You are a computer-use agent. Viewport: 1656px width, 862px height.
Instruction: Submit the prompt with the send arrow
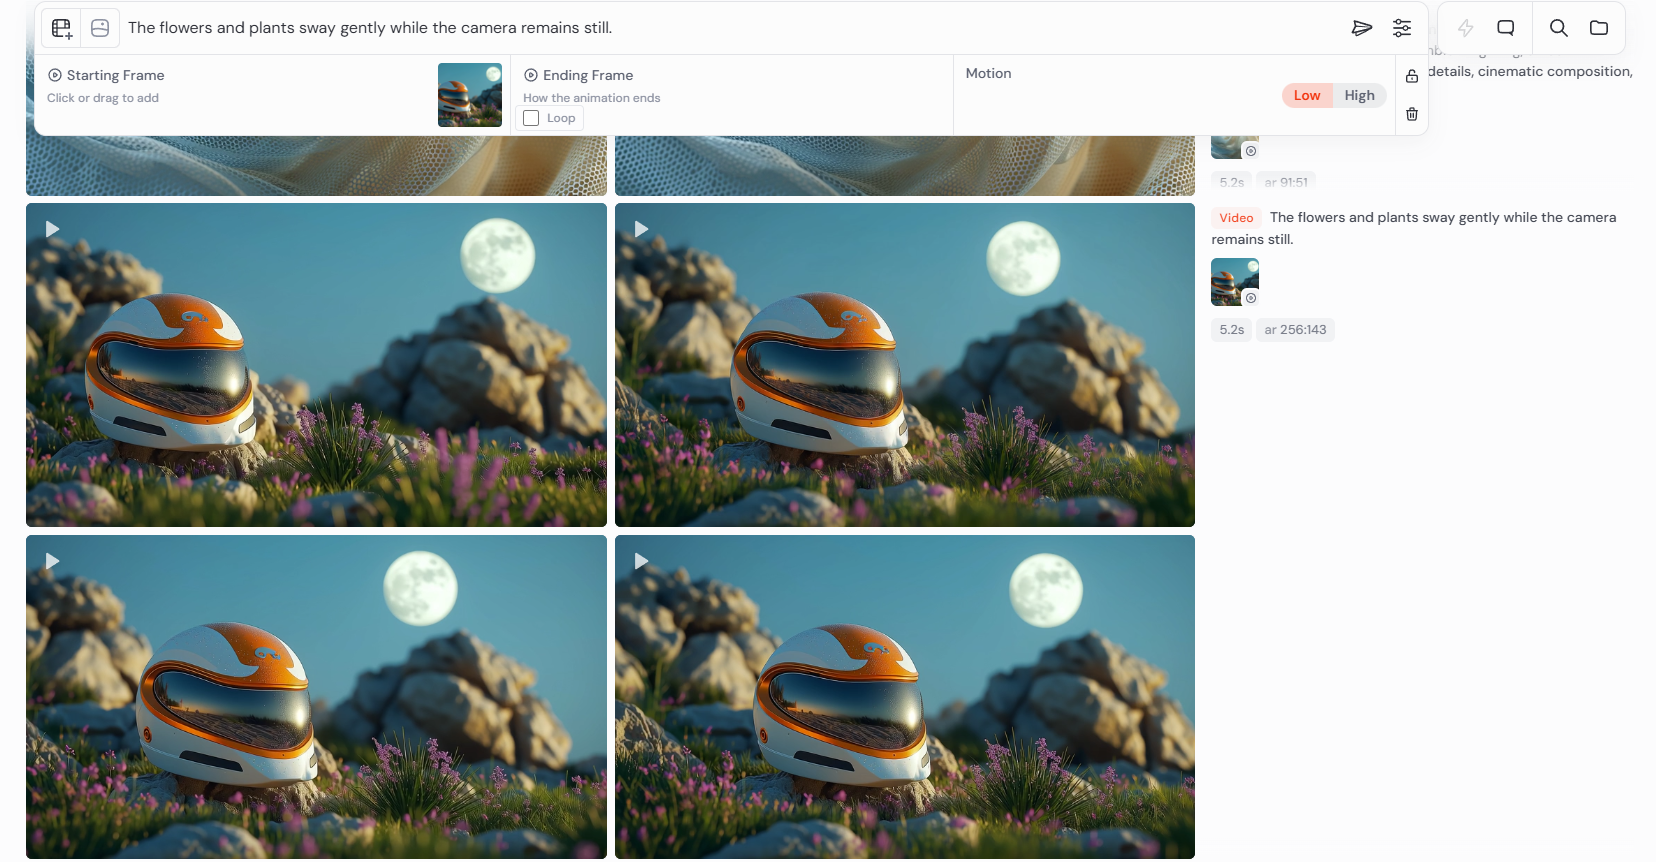point(1361,28)
